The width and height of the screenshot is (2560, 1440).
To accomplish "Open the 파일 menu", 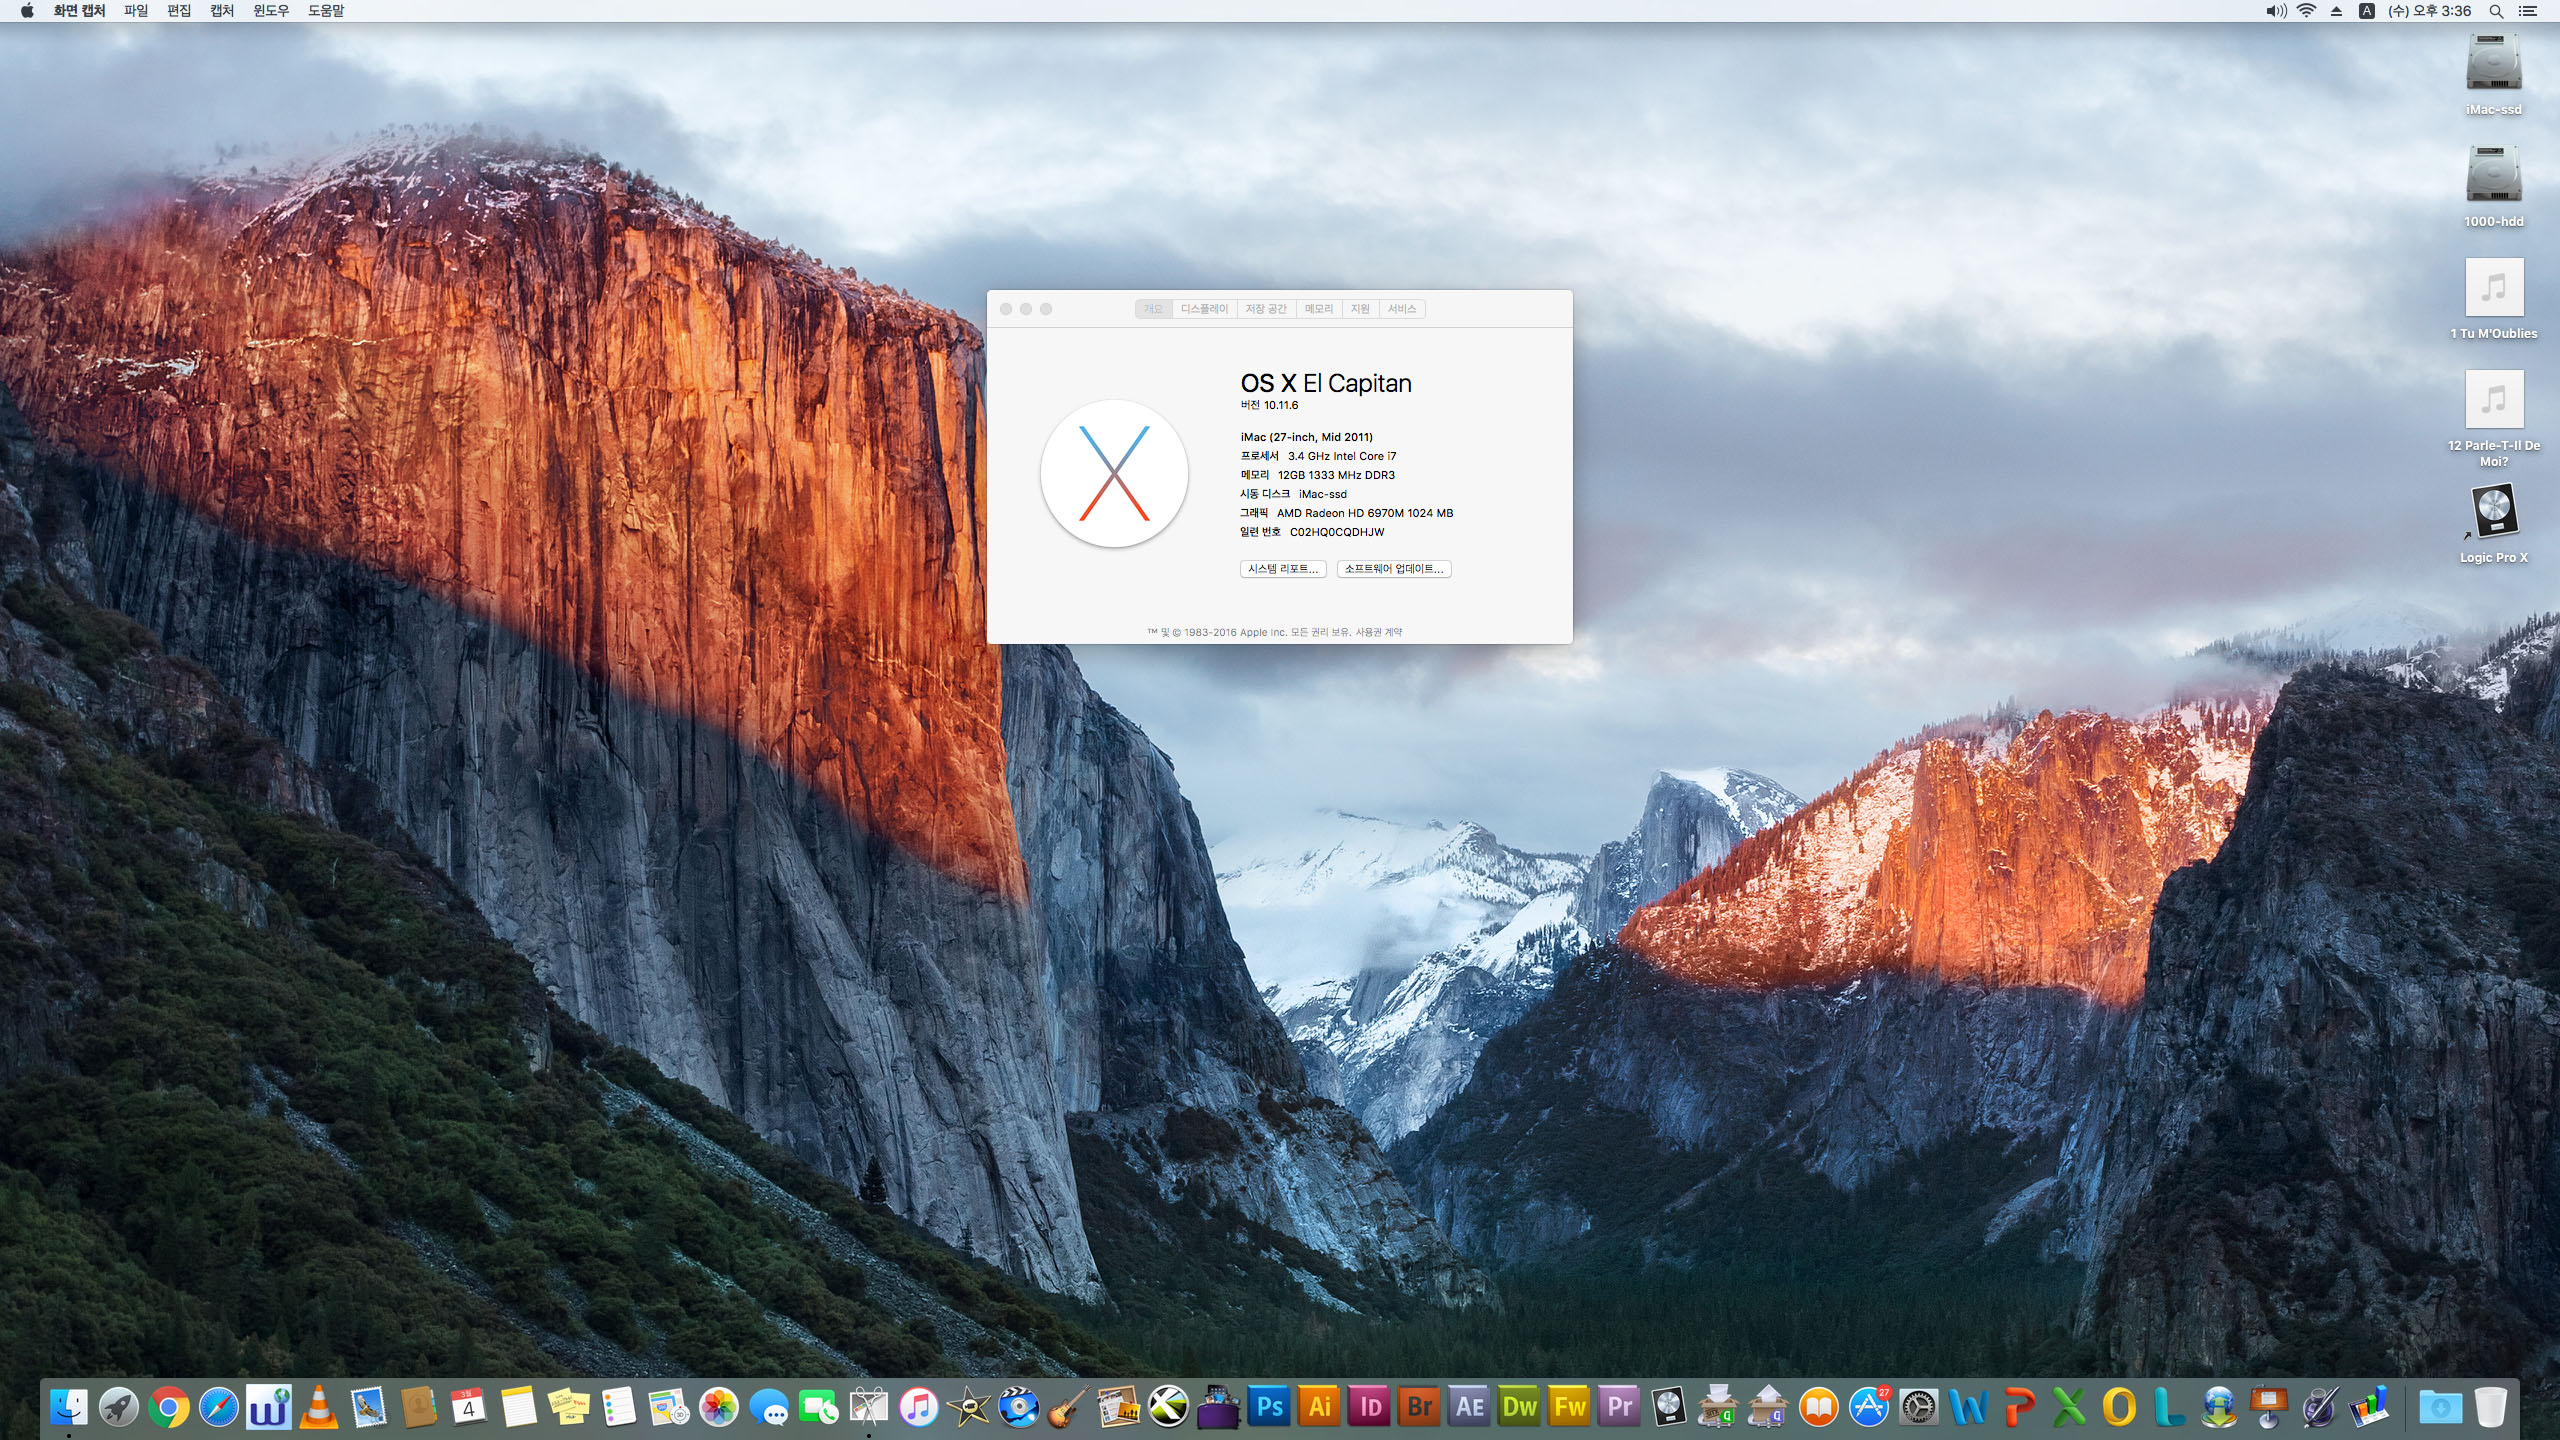I will (136, 11).
